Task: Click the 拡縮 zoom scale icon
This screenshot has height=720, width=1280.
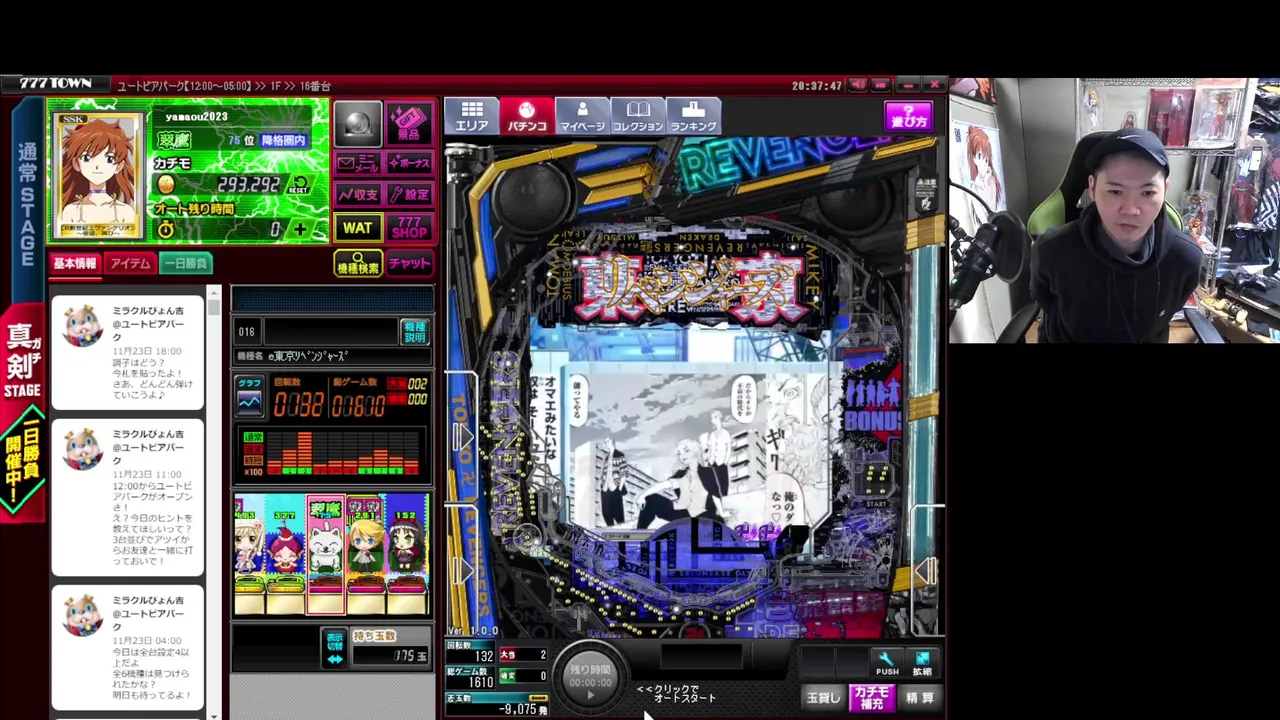Action: 922,663
